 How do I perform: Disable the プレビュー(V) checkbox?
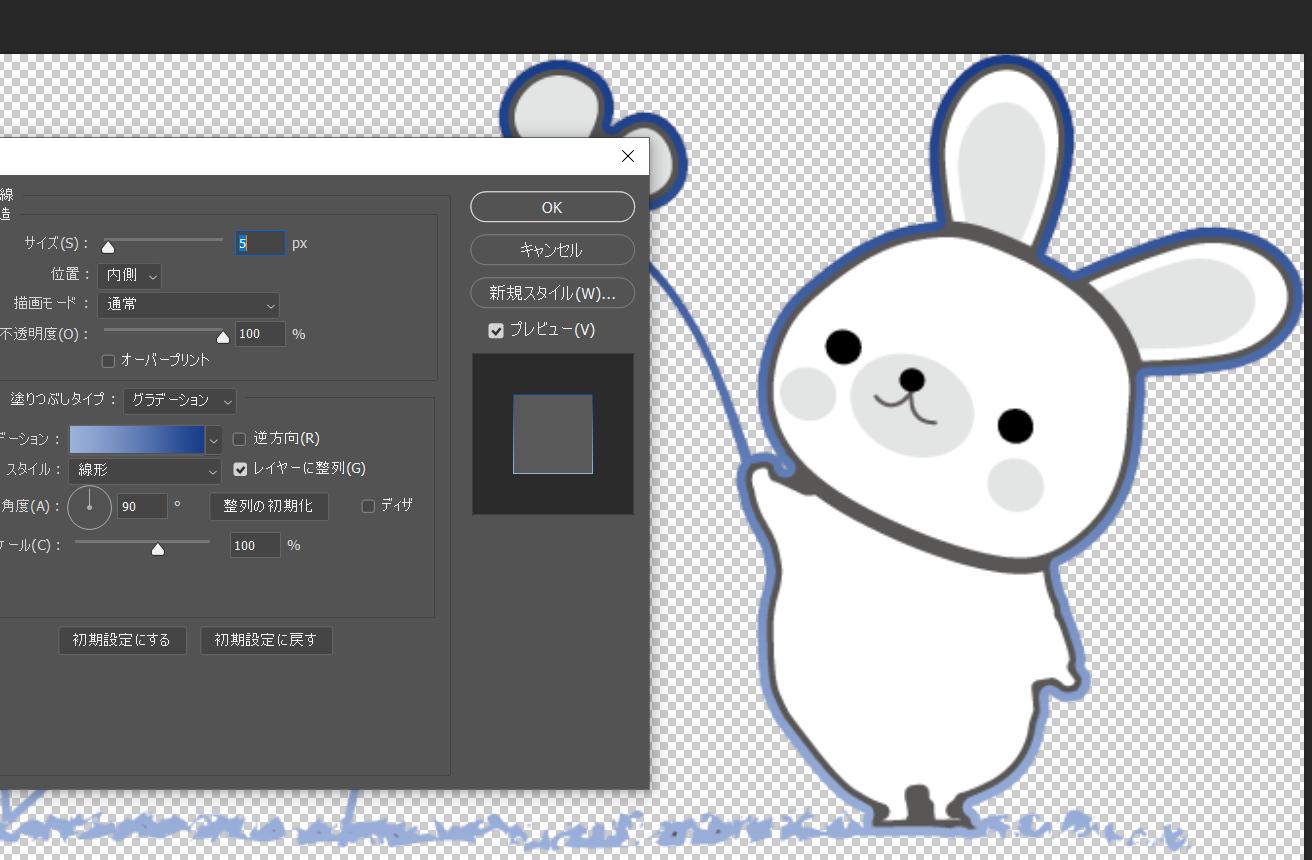[x=496, y=329]
